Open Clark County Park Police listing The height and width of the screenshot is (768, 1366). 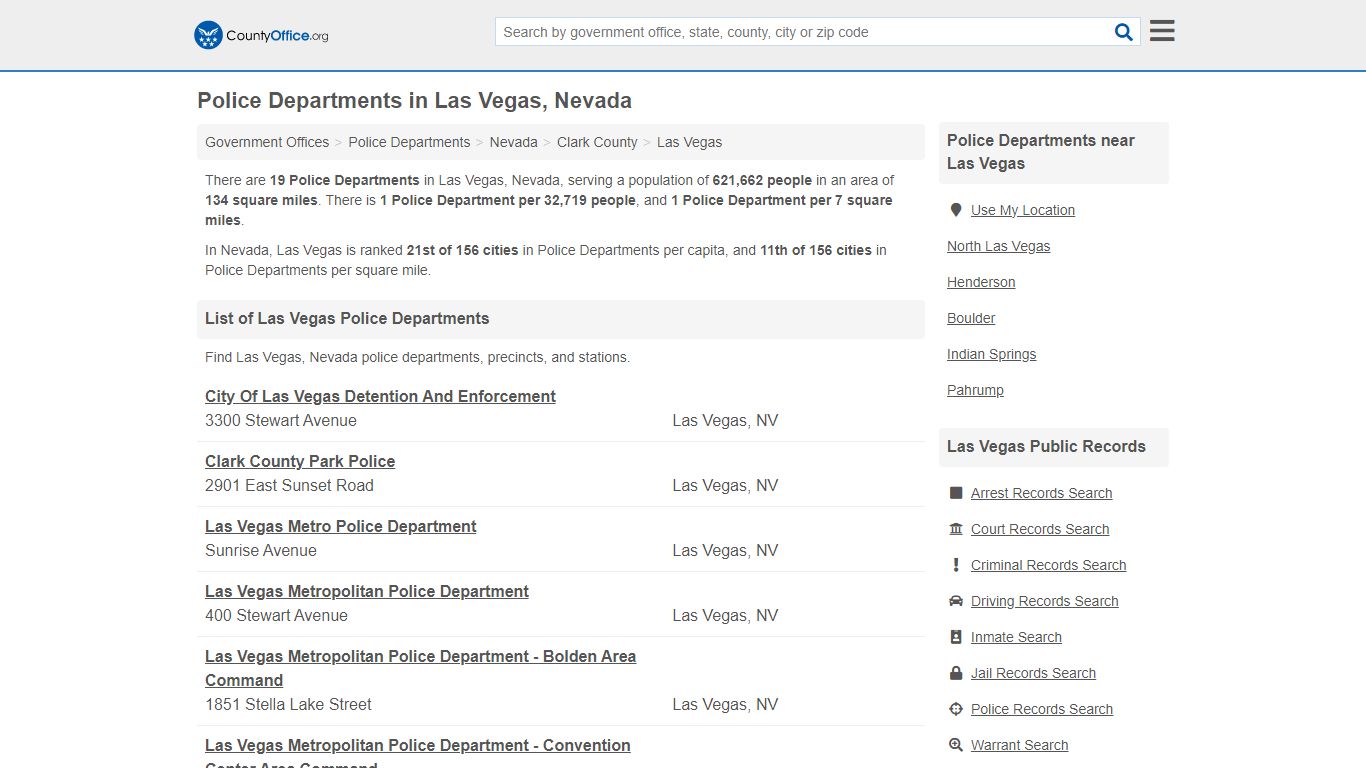pyautogui.click(x=300, y=461)
